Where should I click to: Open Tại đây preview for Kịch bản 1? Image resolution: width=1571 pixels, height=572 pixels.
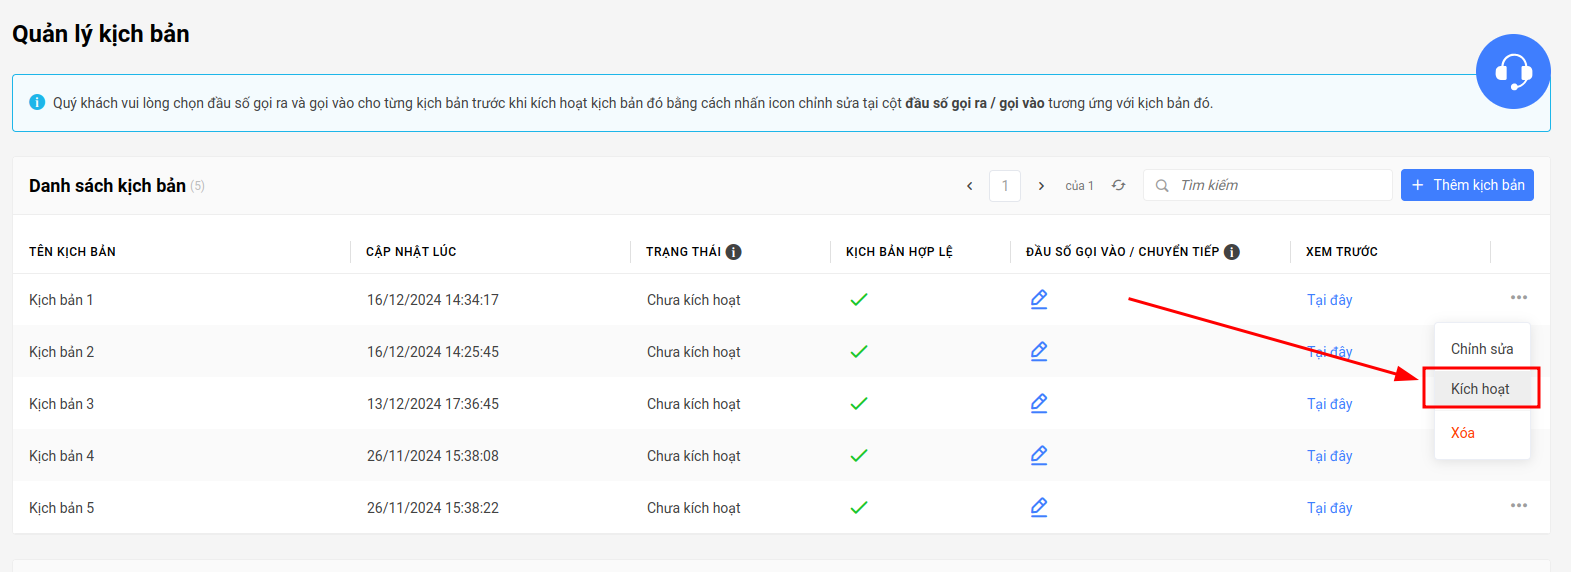pos(1329,300)
